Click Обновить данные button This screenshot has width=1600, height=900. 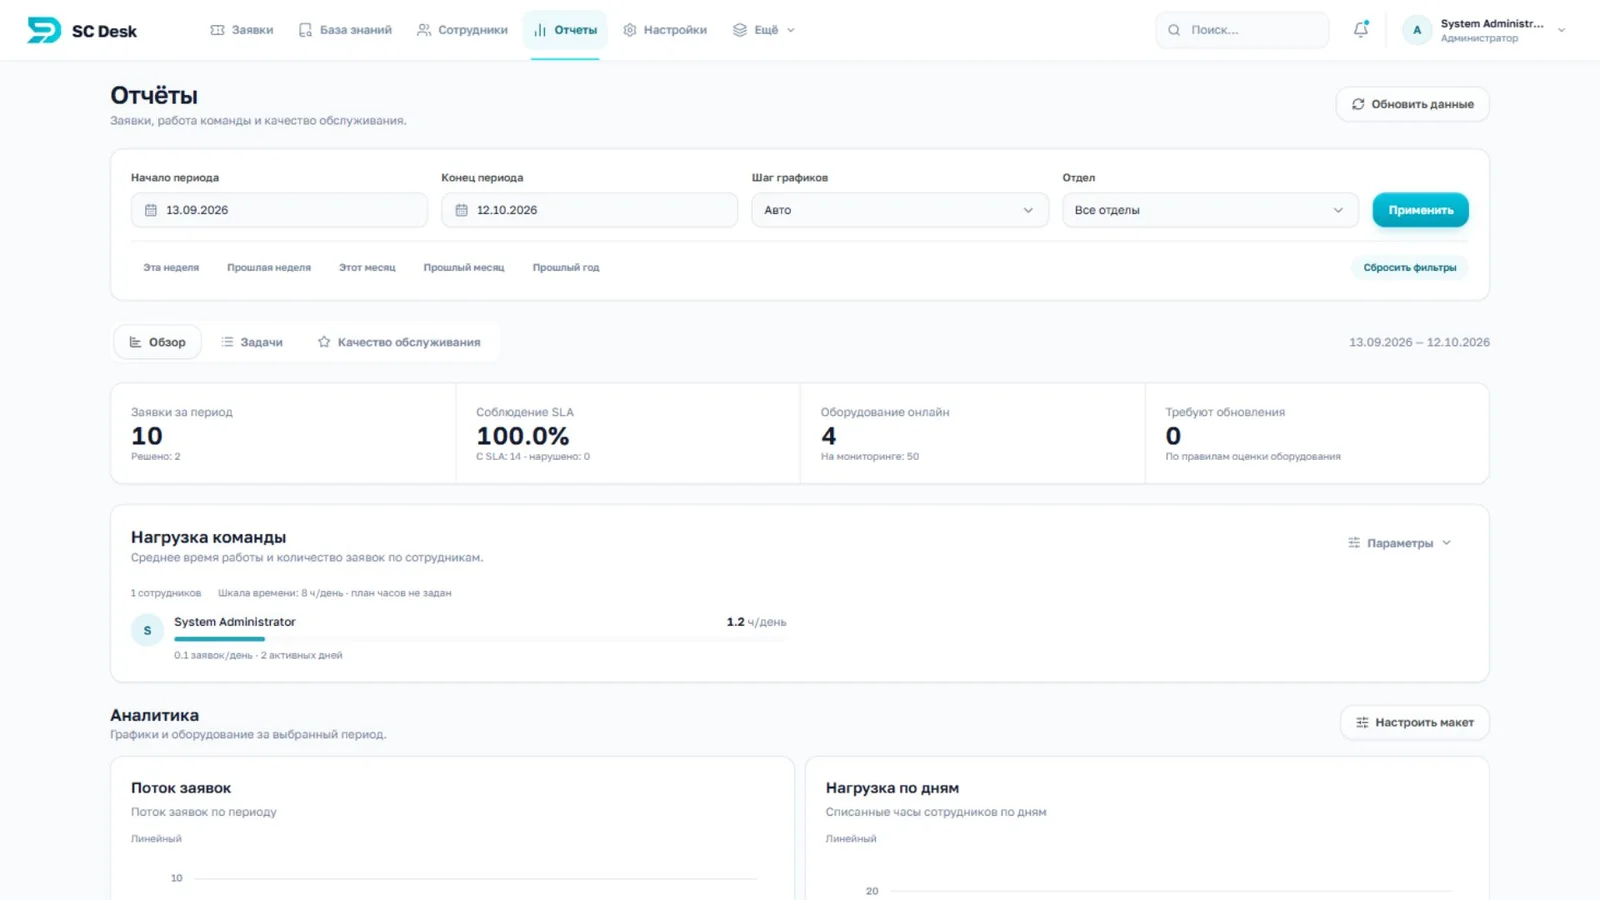click(x=1413, y=104)
